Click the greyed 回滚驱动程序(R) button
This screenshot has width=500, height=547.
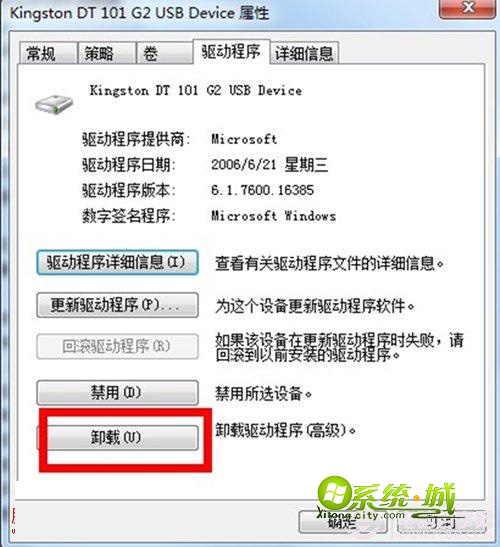[x=117, y=346]
